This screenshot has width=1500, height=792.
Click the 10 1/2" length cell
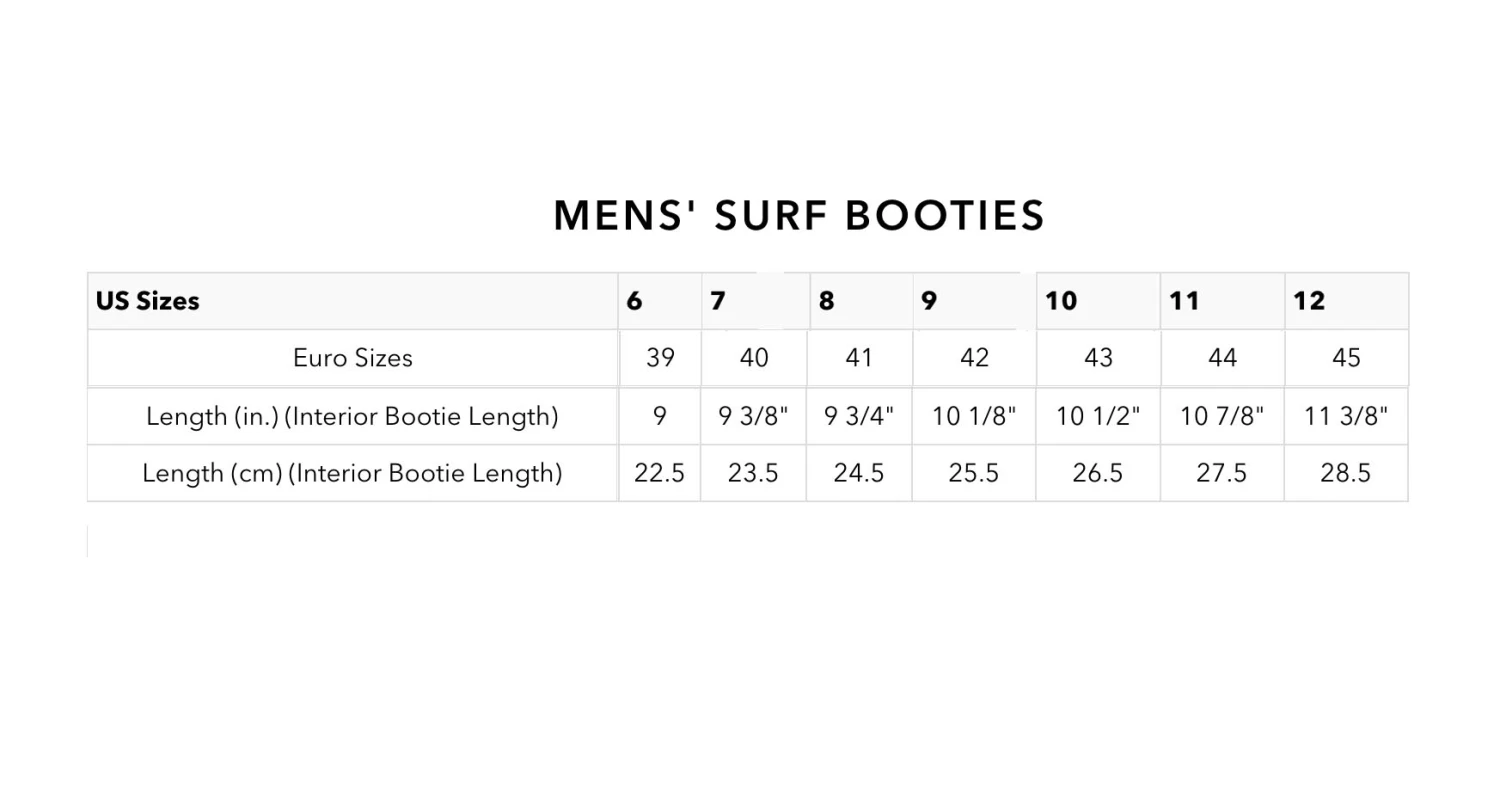1098,416
